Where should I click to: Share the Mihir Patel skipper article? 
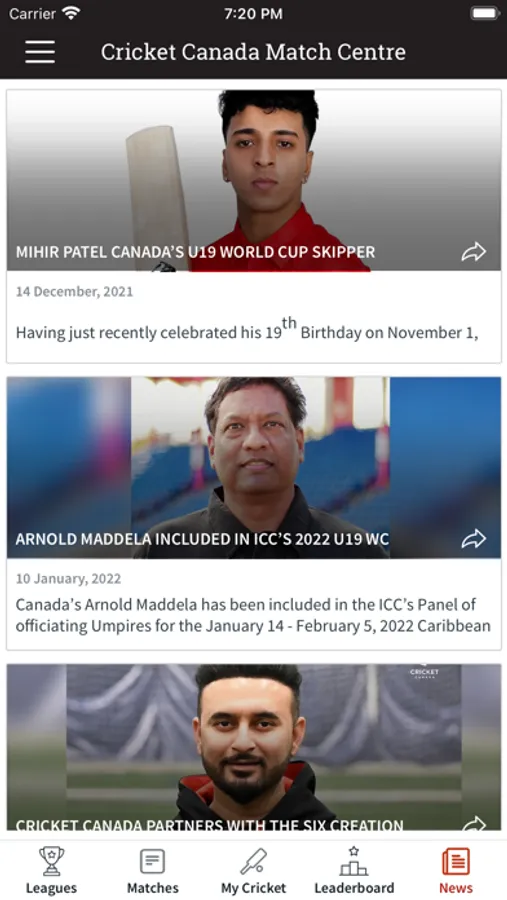click(x=474, y=251)
